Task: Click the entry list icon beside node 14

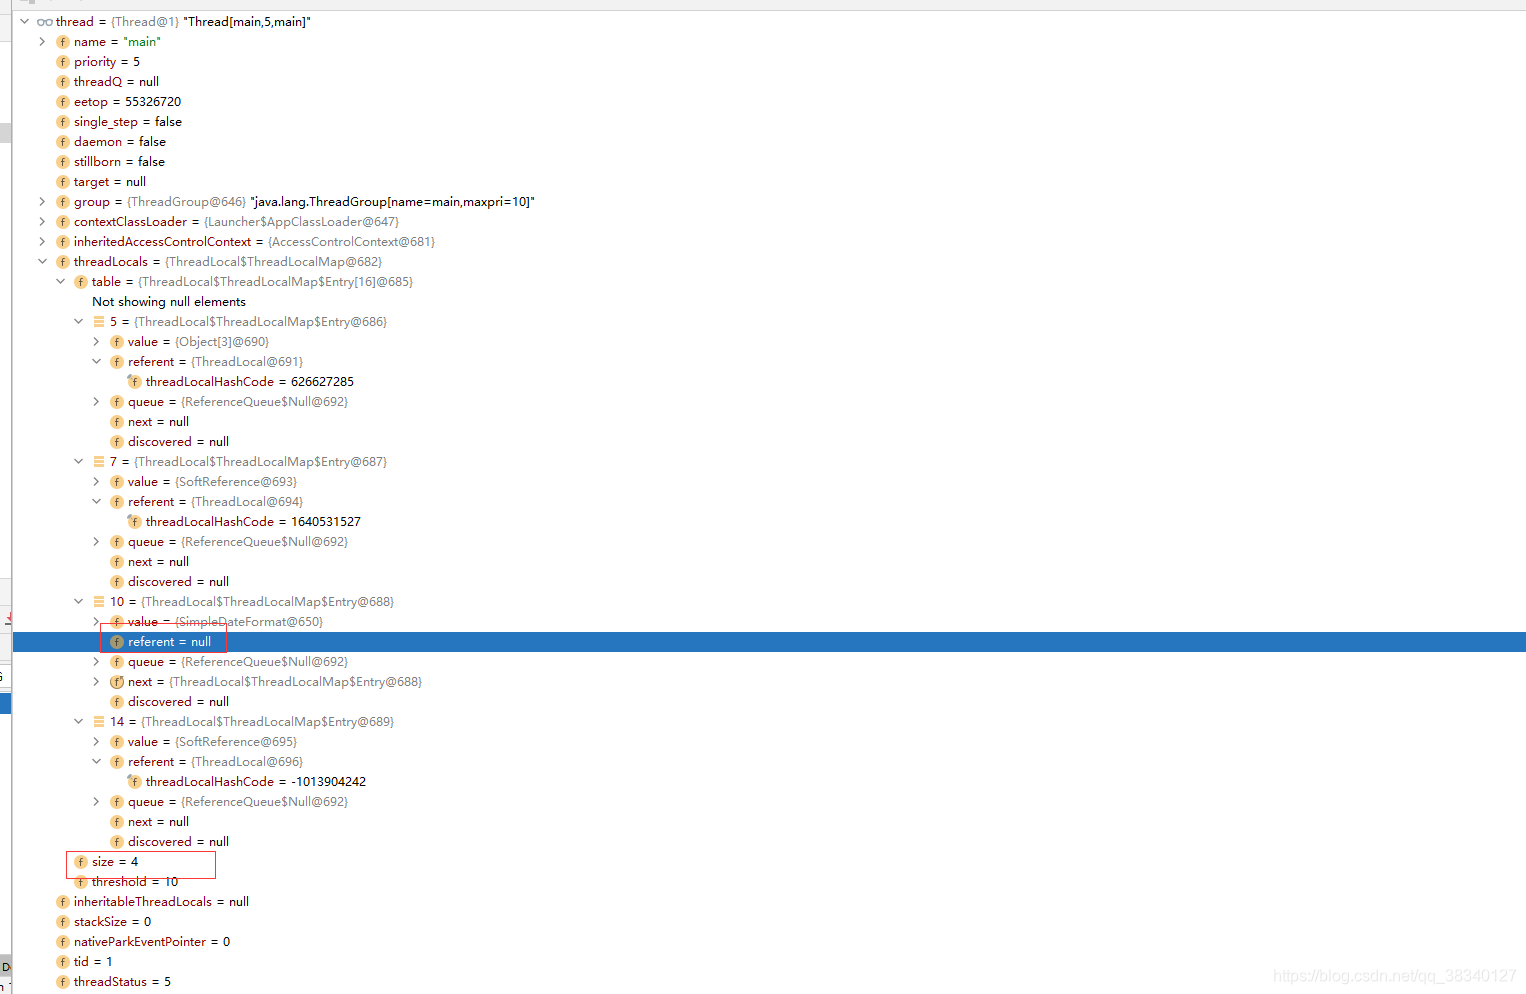Action: (98, 721)
